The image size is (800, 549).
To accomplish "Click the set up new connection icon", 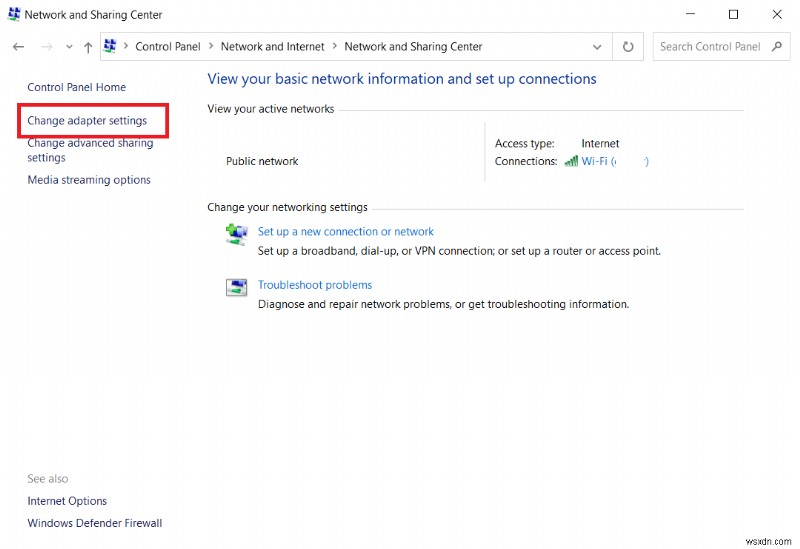I will coord(236,233).
